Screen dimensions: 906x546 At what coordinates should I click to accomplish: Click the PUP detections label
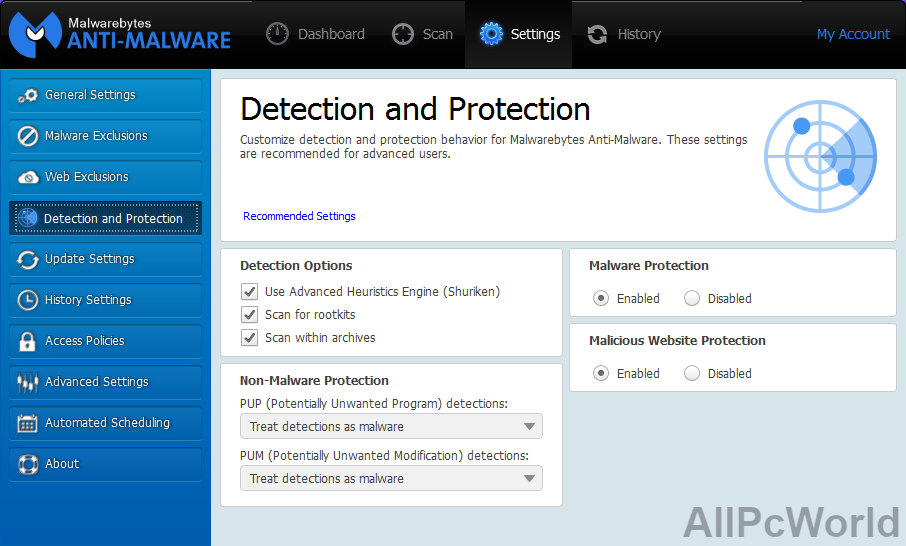(374, 404)
